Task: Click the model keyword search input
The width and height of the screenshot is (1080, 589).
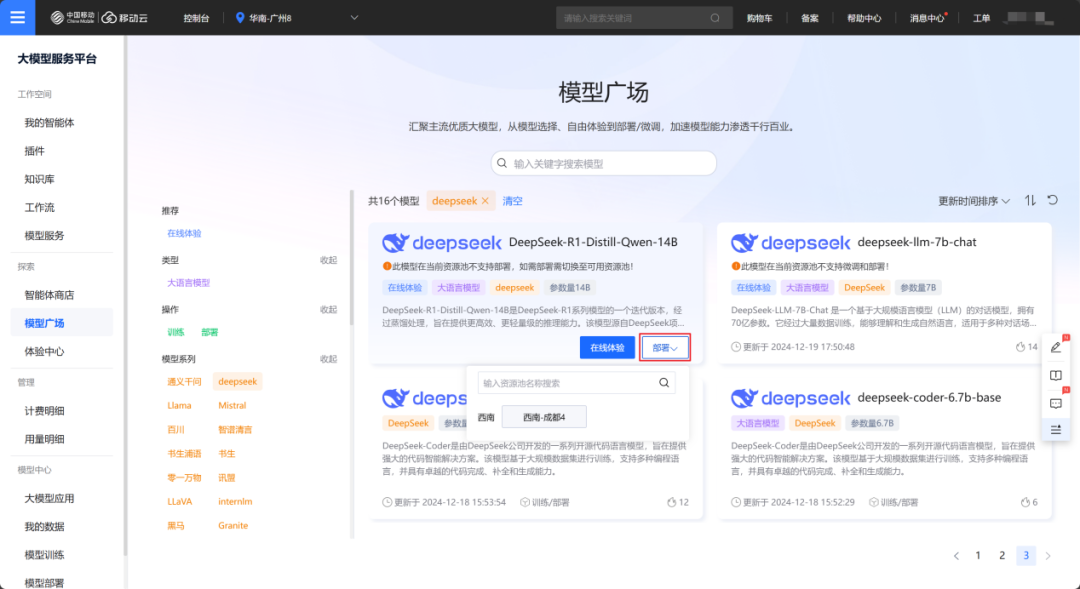Action: 604,163
